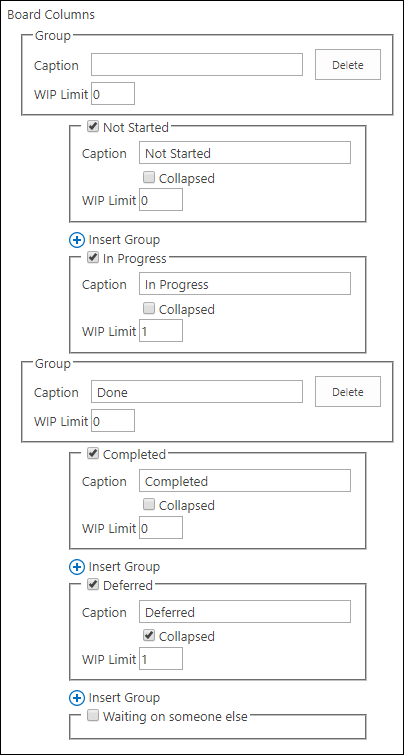Click the Insert Group plus icon above In Progress
Screen dimensions: 404x755
click(x=77, y=239)
